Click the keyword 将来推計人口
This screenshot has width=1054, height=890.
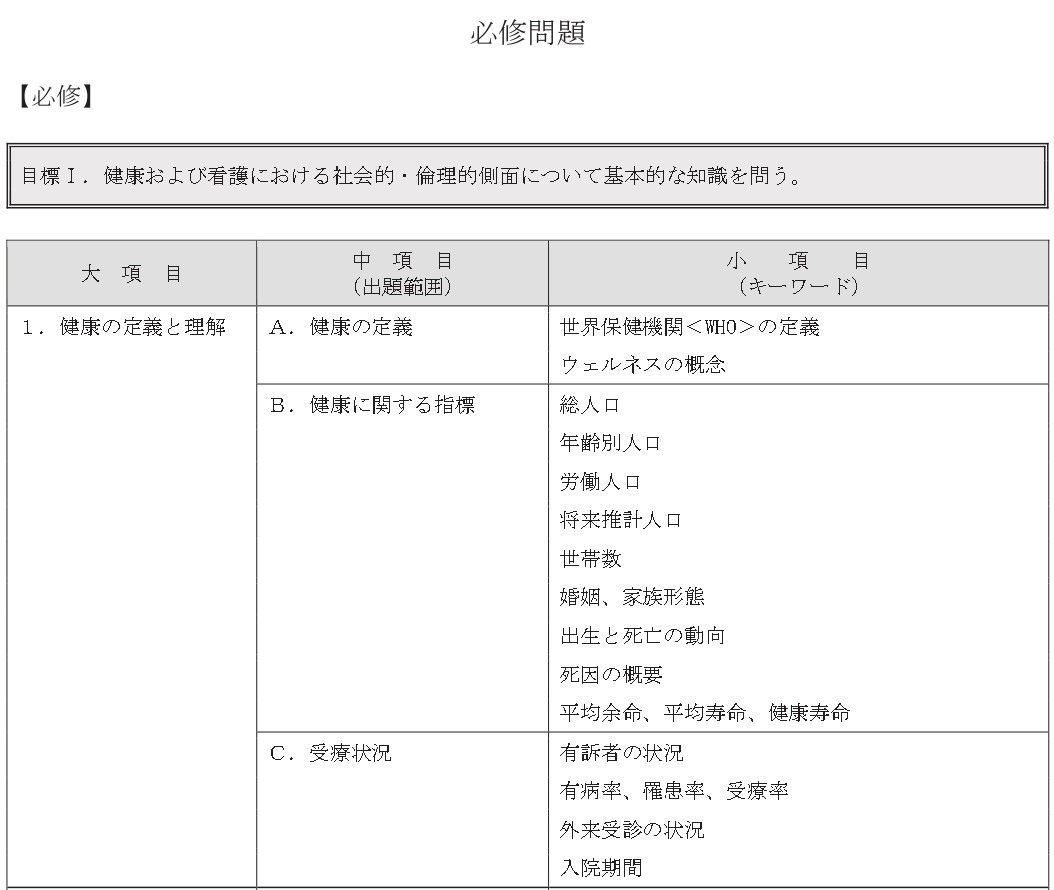(621, 520)
